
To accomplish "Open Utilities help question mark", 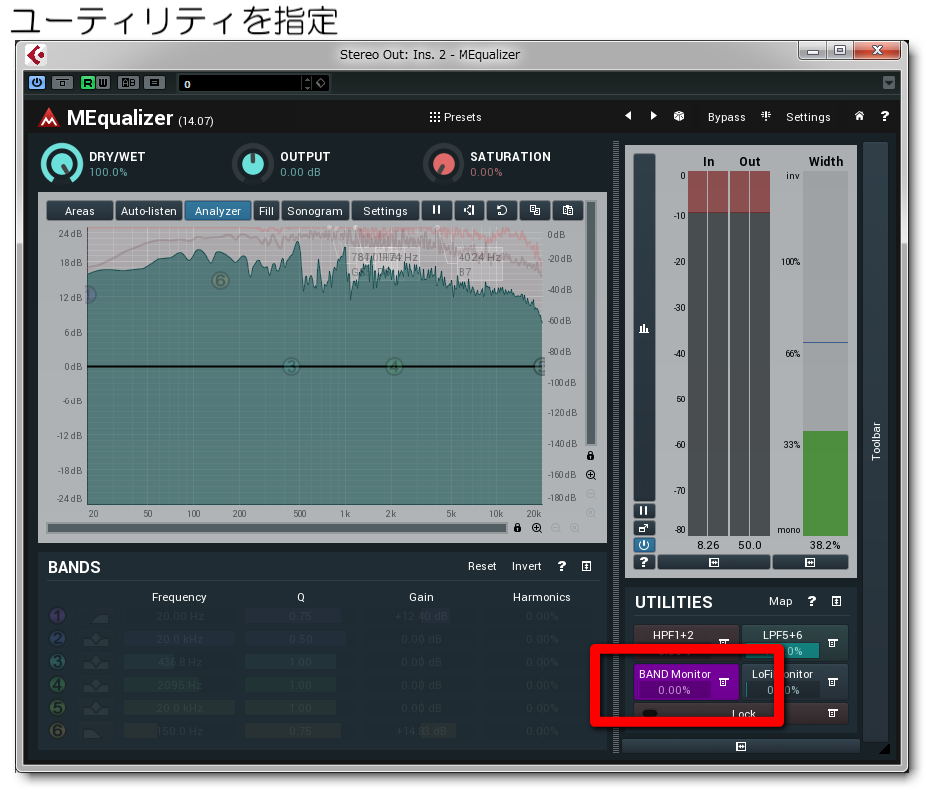I will (x=812, y=601).
